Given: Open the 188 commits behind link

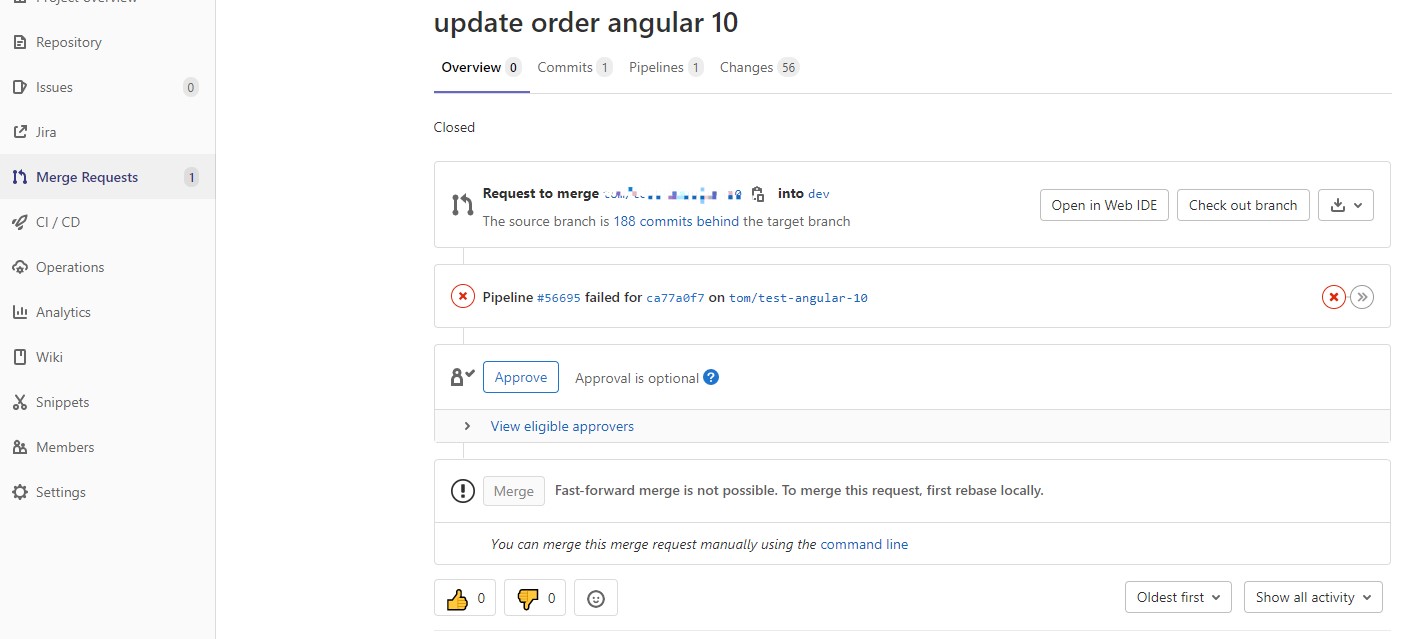Looking at the screenshot, I should pos(676,221).
